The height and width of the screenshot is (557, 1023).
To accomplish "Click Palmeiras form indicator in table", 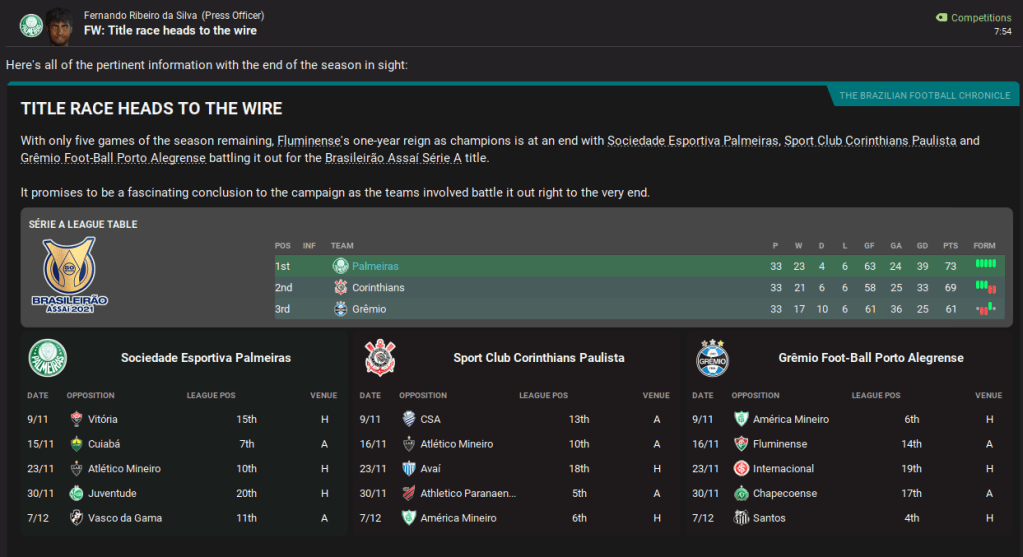I will pyautogui.click(x=986, y=264).
